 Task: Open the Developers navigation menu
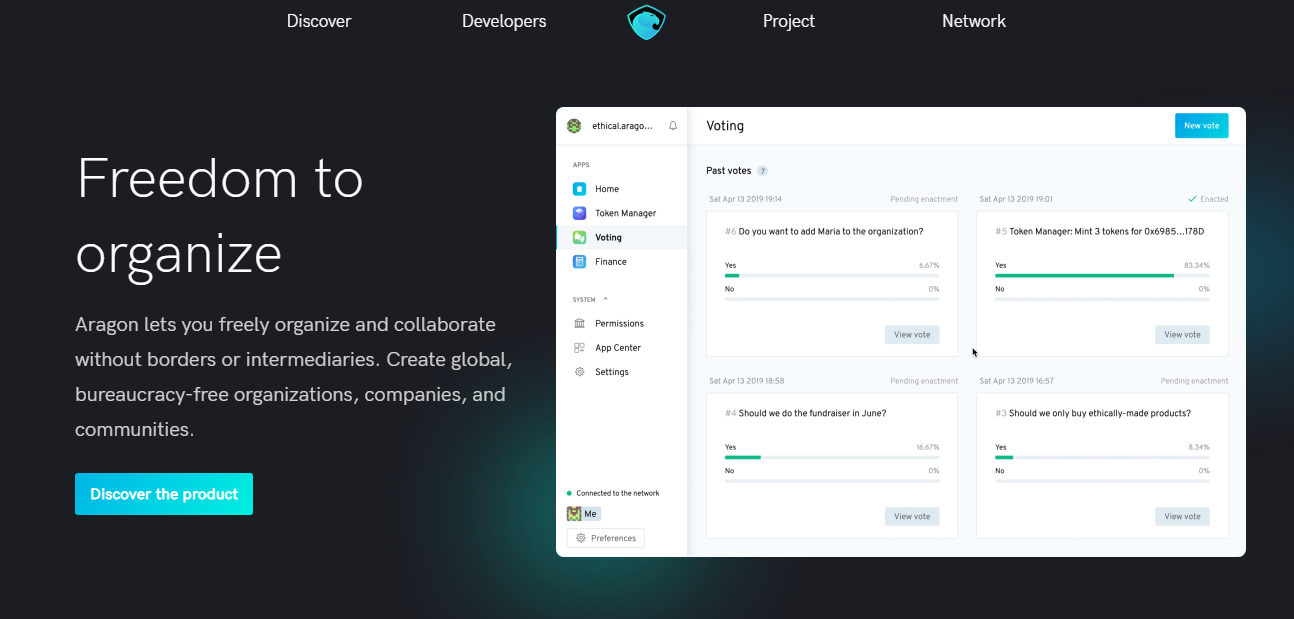[504, 21]
